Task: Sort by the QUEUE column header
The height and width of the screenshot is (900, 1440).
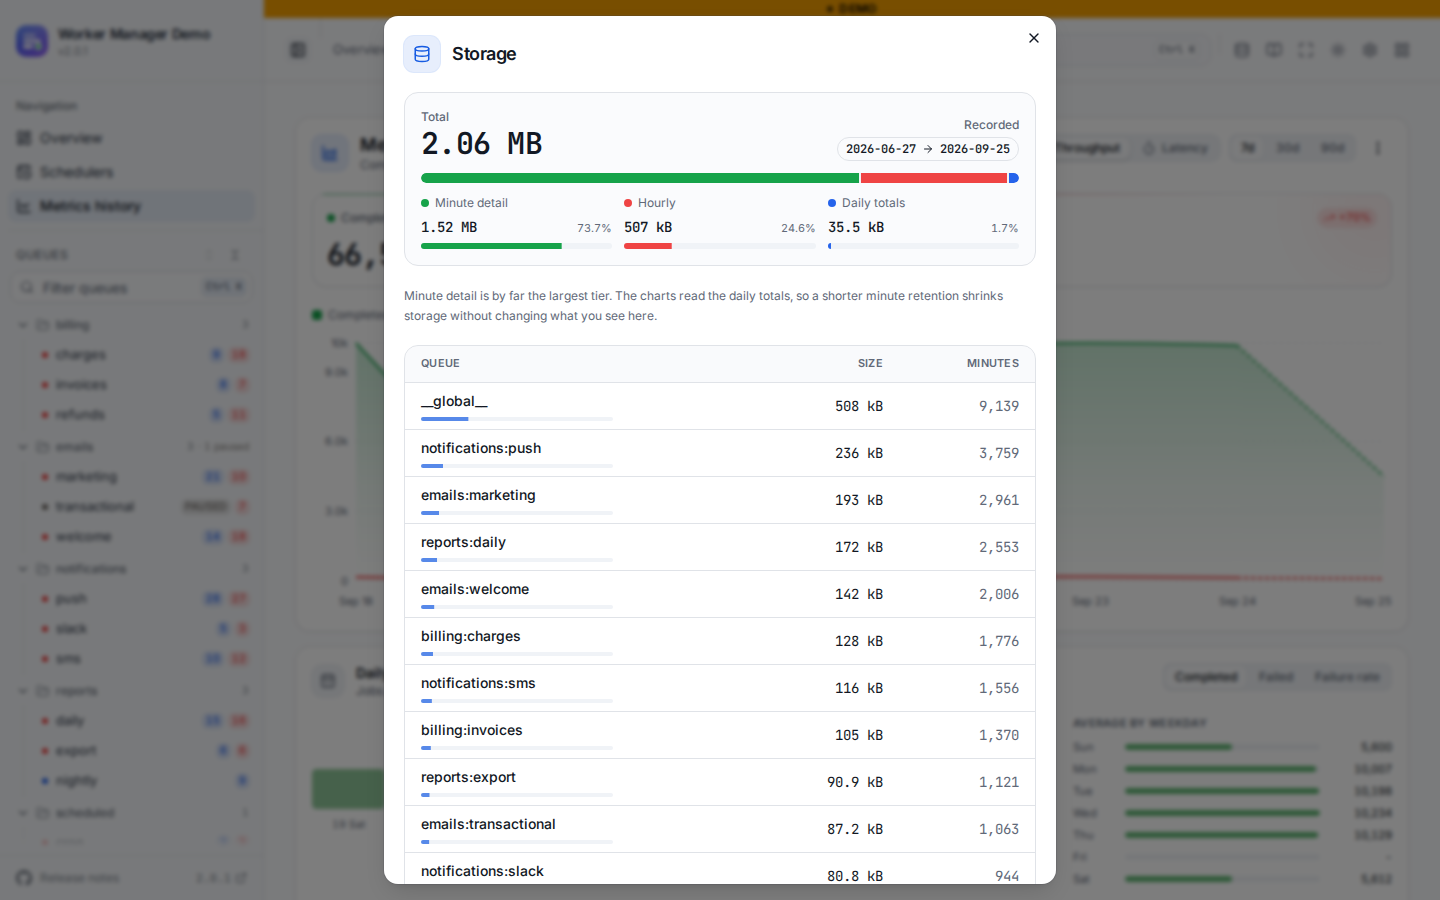Action: (440, 364)
